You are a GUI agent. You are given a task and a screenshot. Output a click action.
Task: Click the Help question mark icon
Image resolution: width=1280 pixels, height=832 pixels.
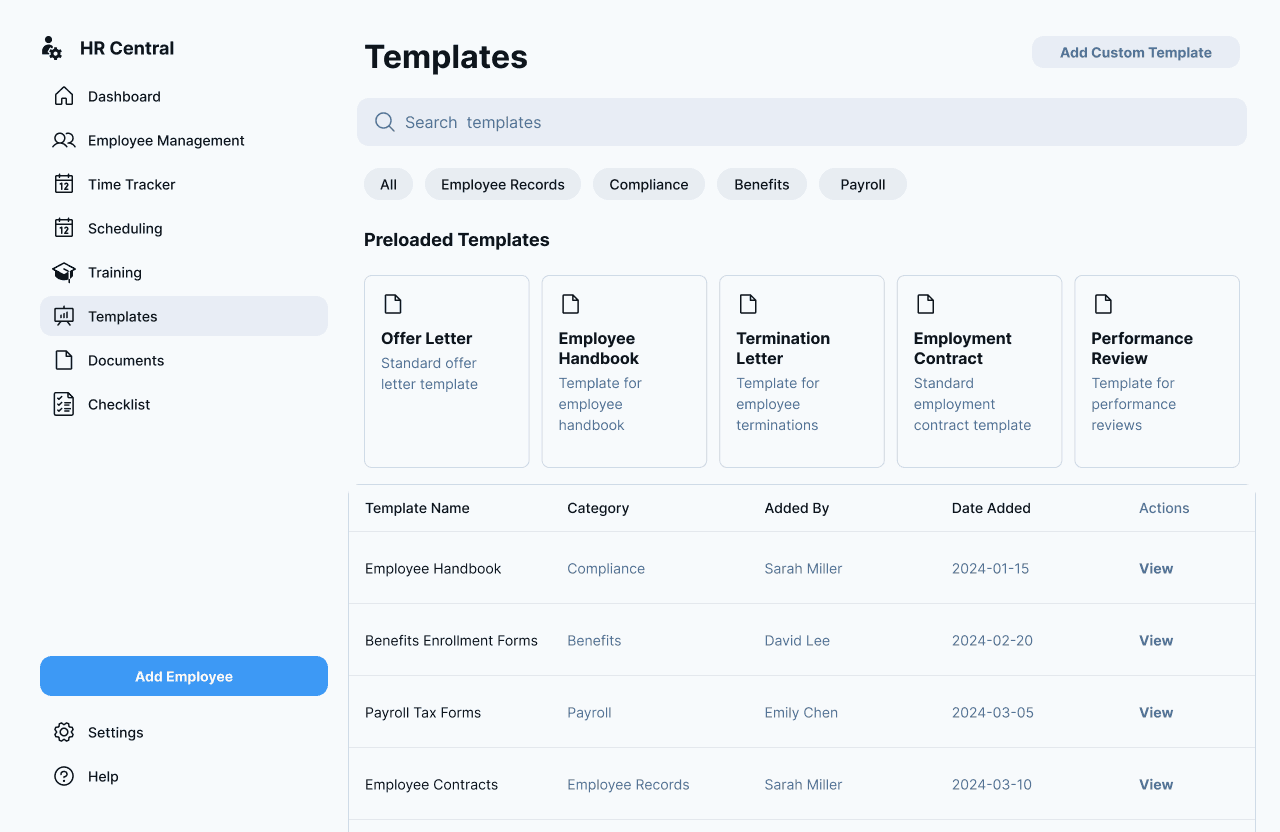click(x=64, y=776)
